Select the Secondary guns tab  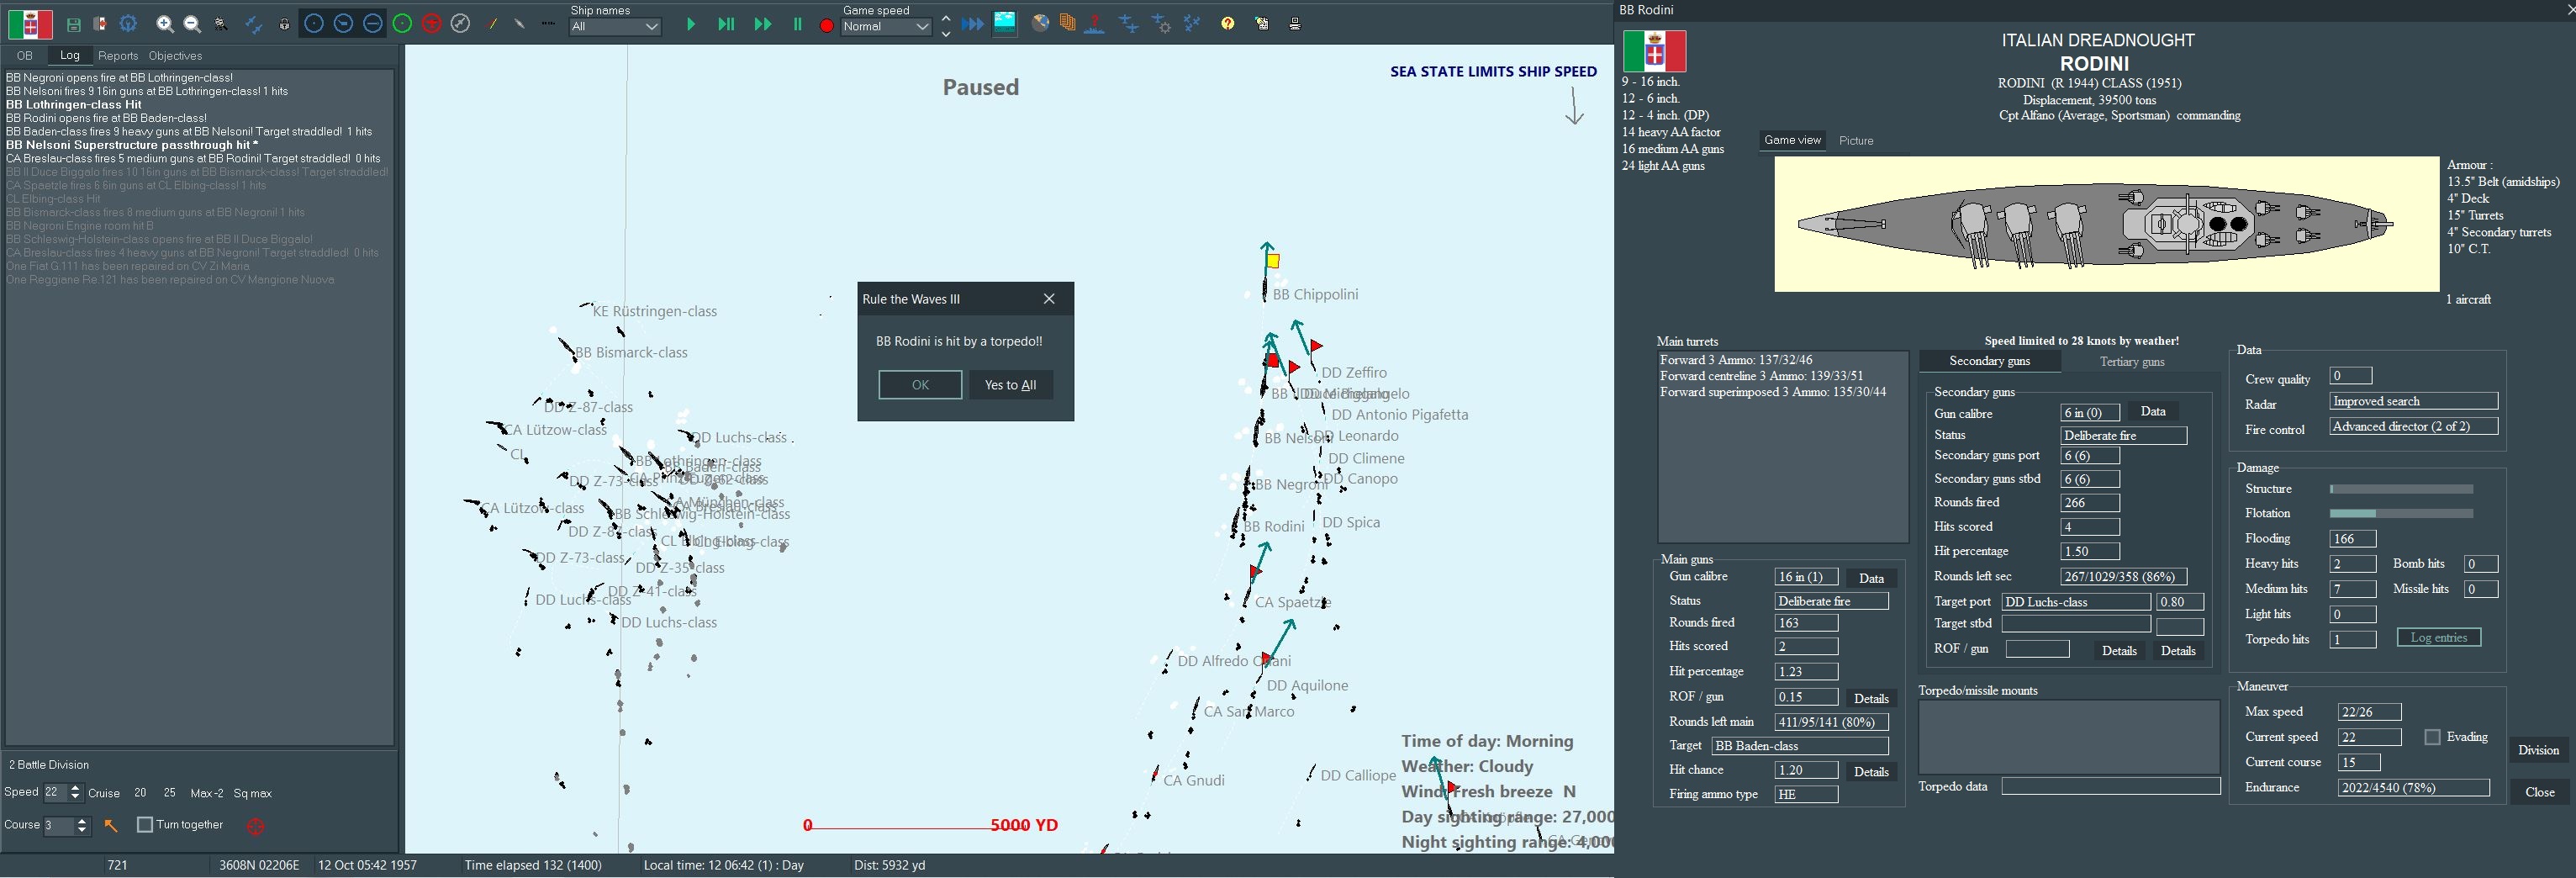pos(1990,361)
